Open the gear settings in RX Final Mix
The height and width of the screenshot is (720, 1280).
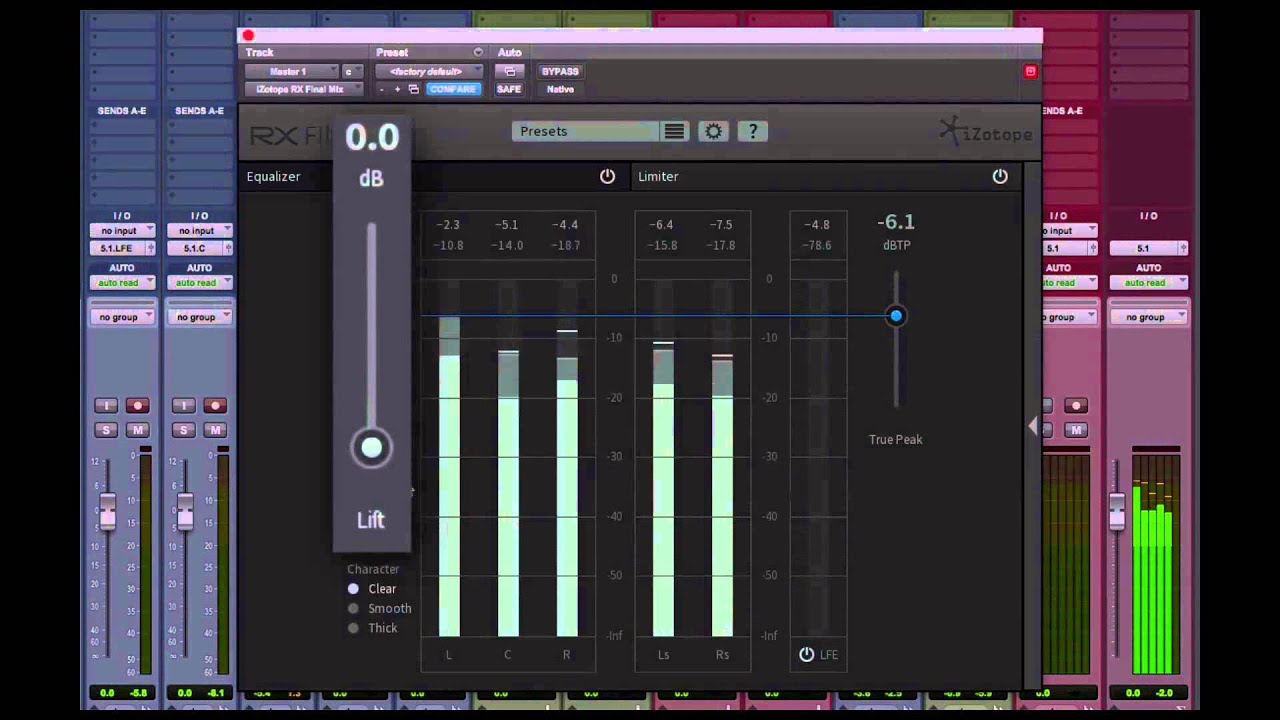click(x=713, y=131)
